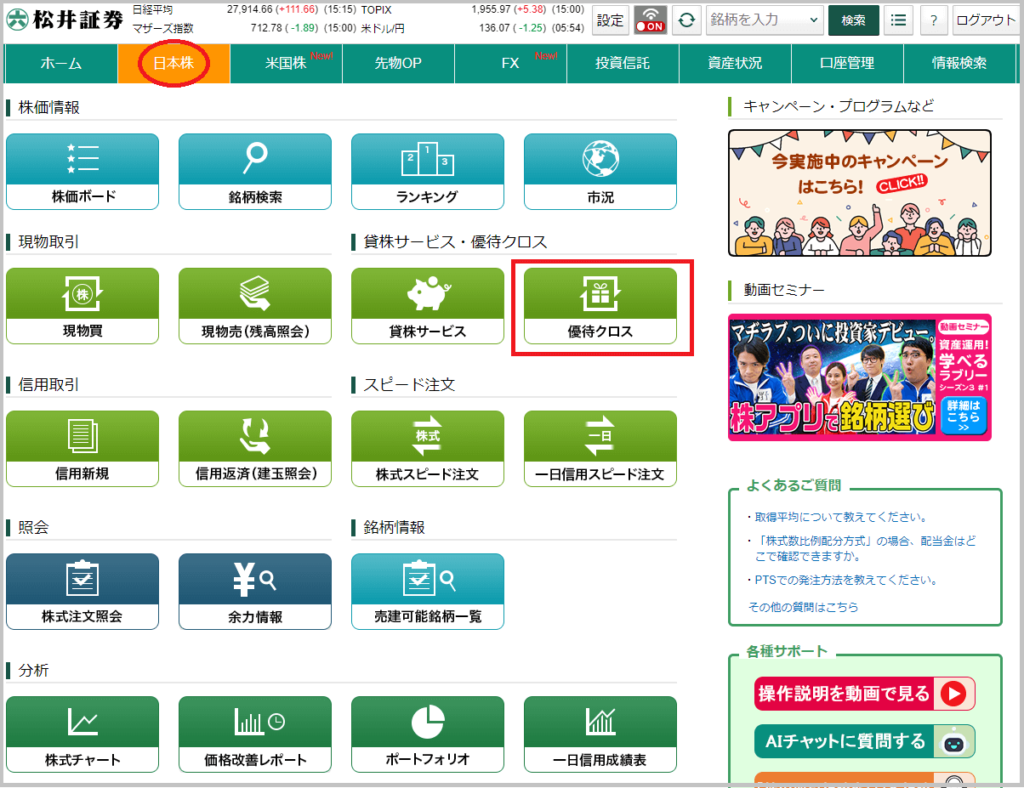Open the list menu icon beside 検索
The height and width of the screenshot is (788, 1024).
[x=900, y=20]
